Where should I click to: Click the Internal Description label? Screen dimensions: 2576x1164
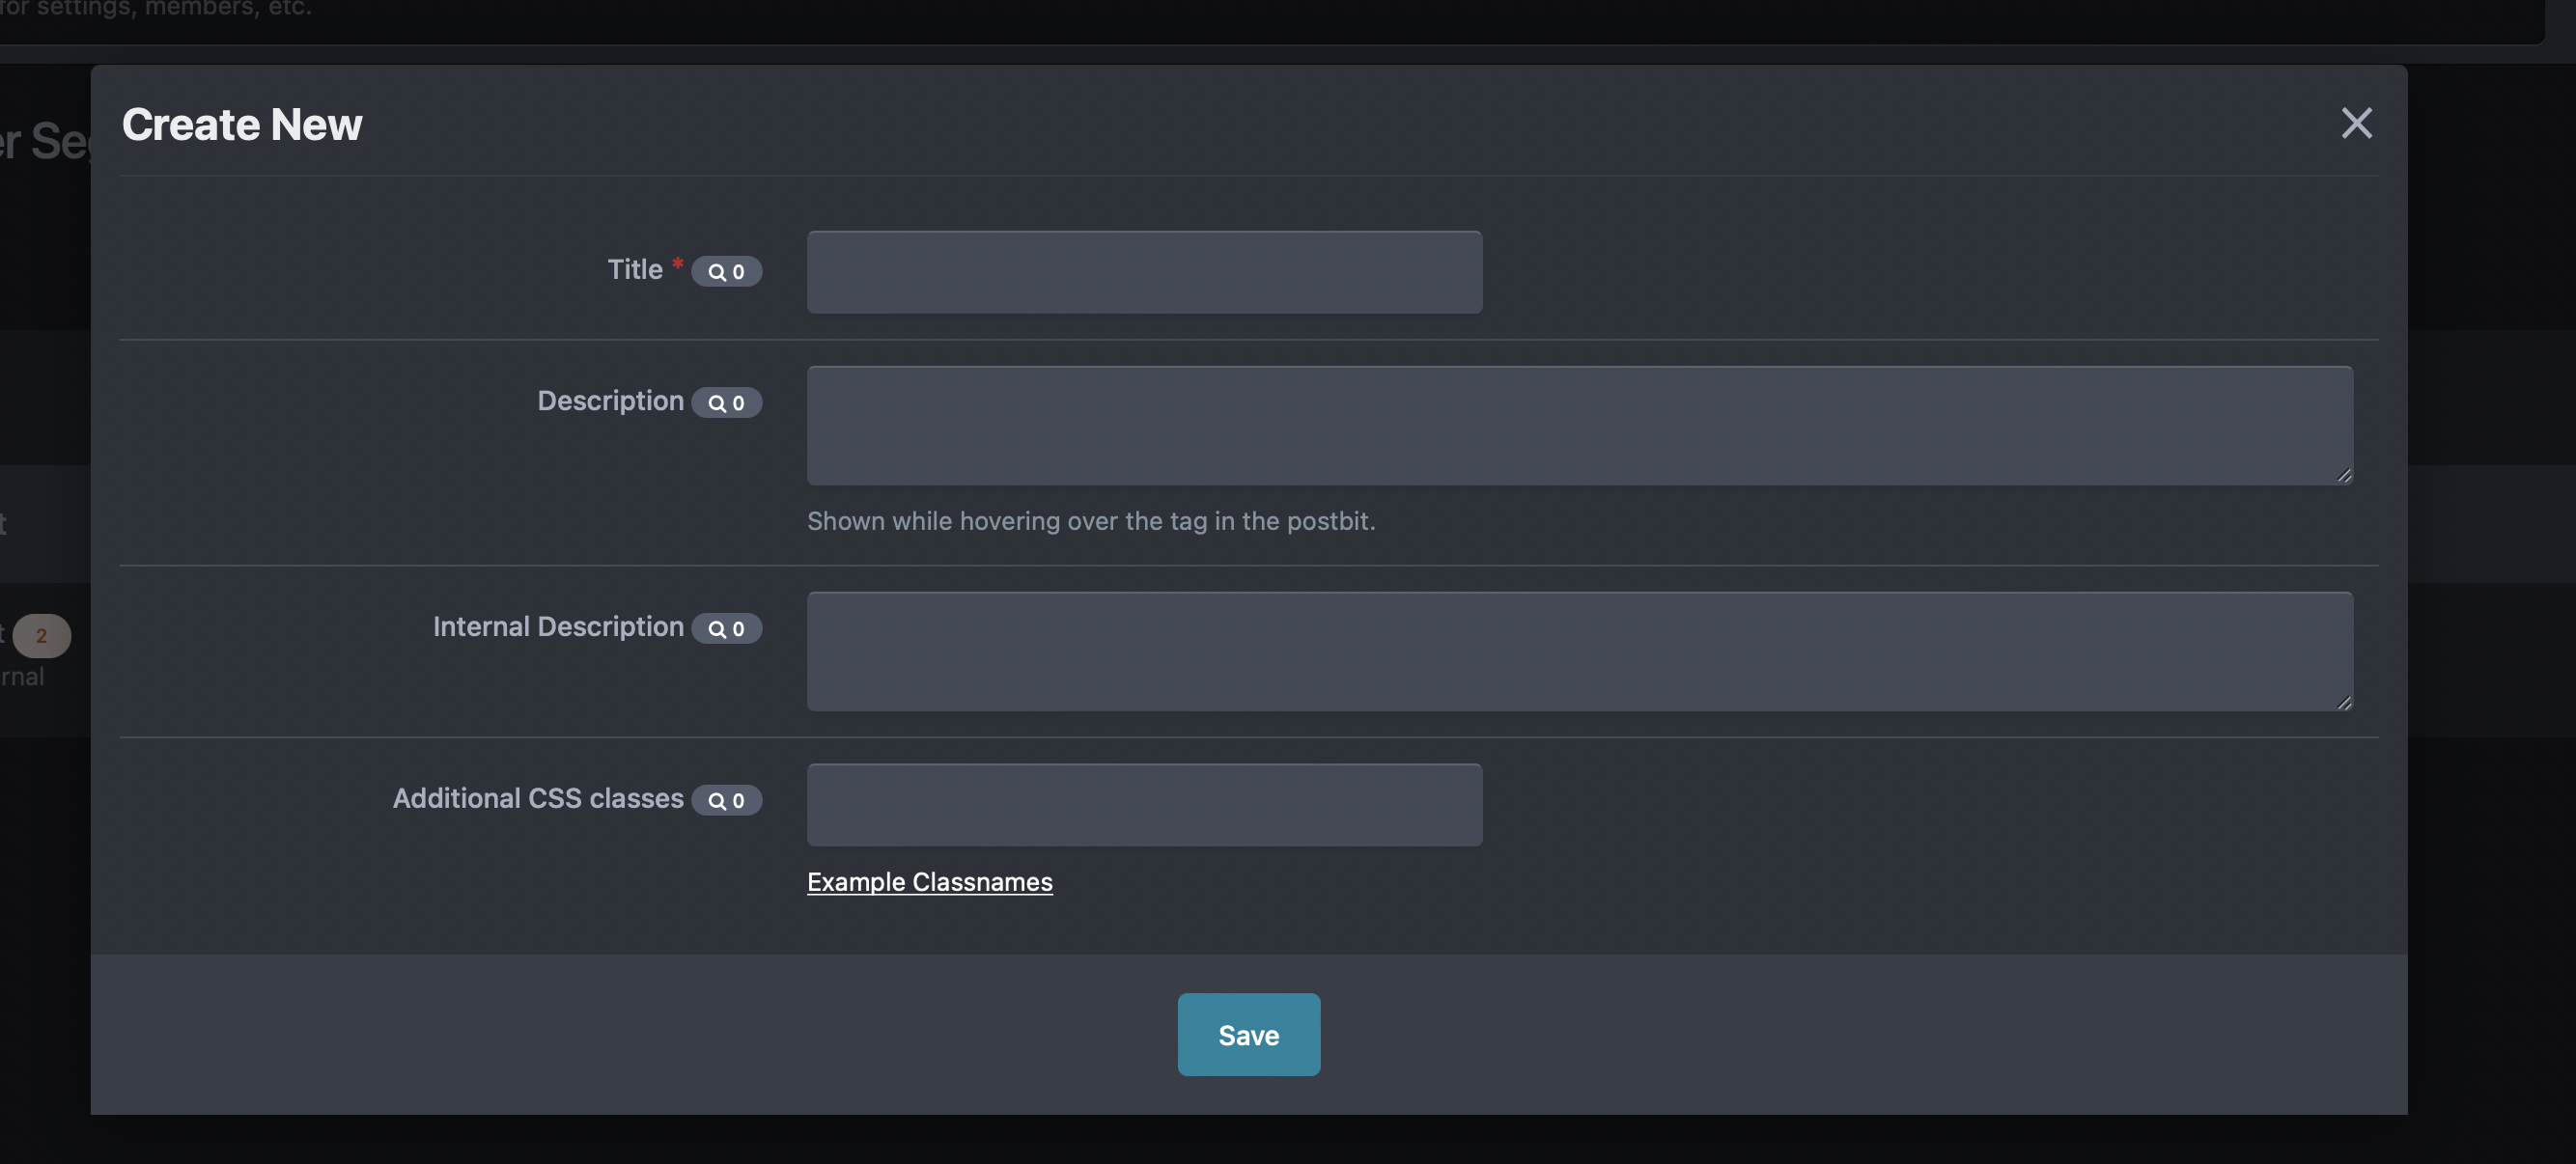(558, 627)
